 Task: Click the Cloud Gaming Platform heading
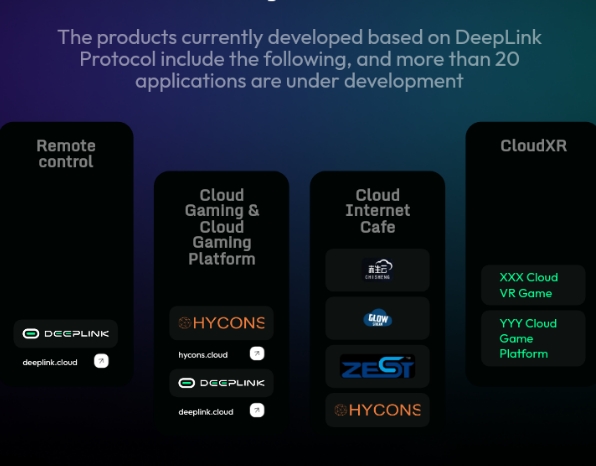tap(222, 227)
